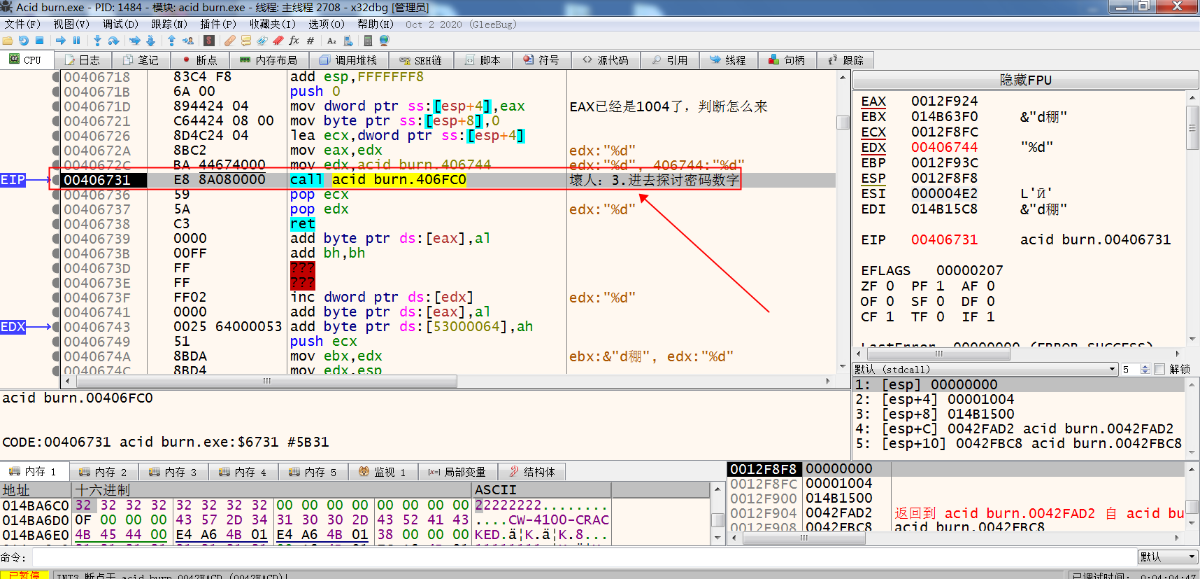Click the Open file toolbar icon
This screenshot has height=579, width=1200.
pyautogui.click(x=8, y=41)
